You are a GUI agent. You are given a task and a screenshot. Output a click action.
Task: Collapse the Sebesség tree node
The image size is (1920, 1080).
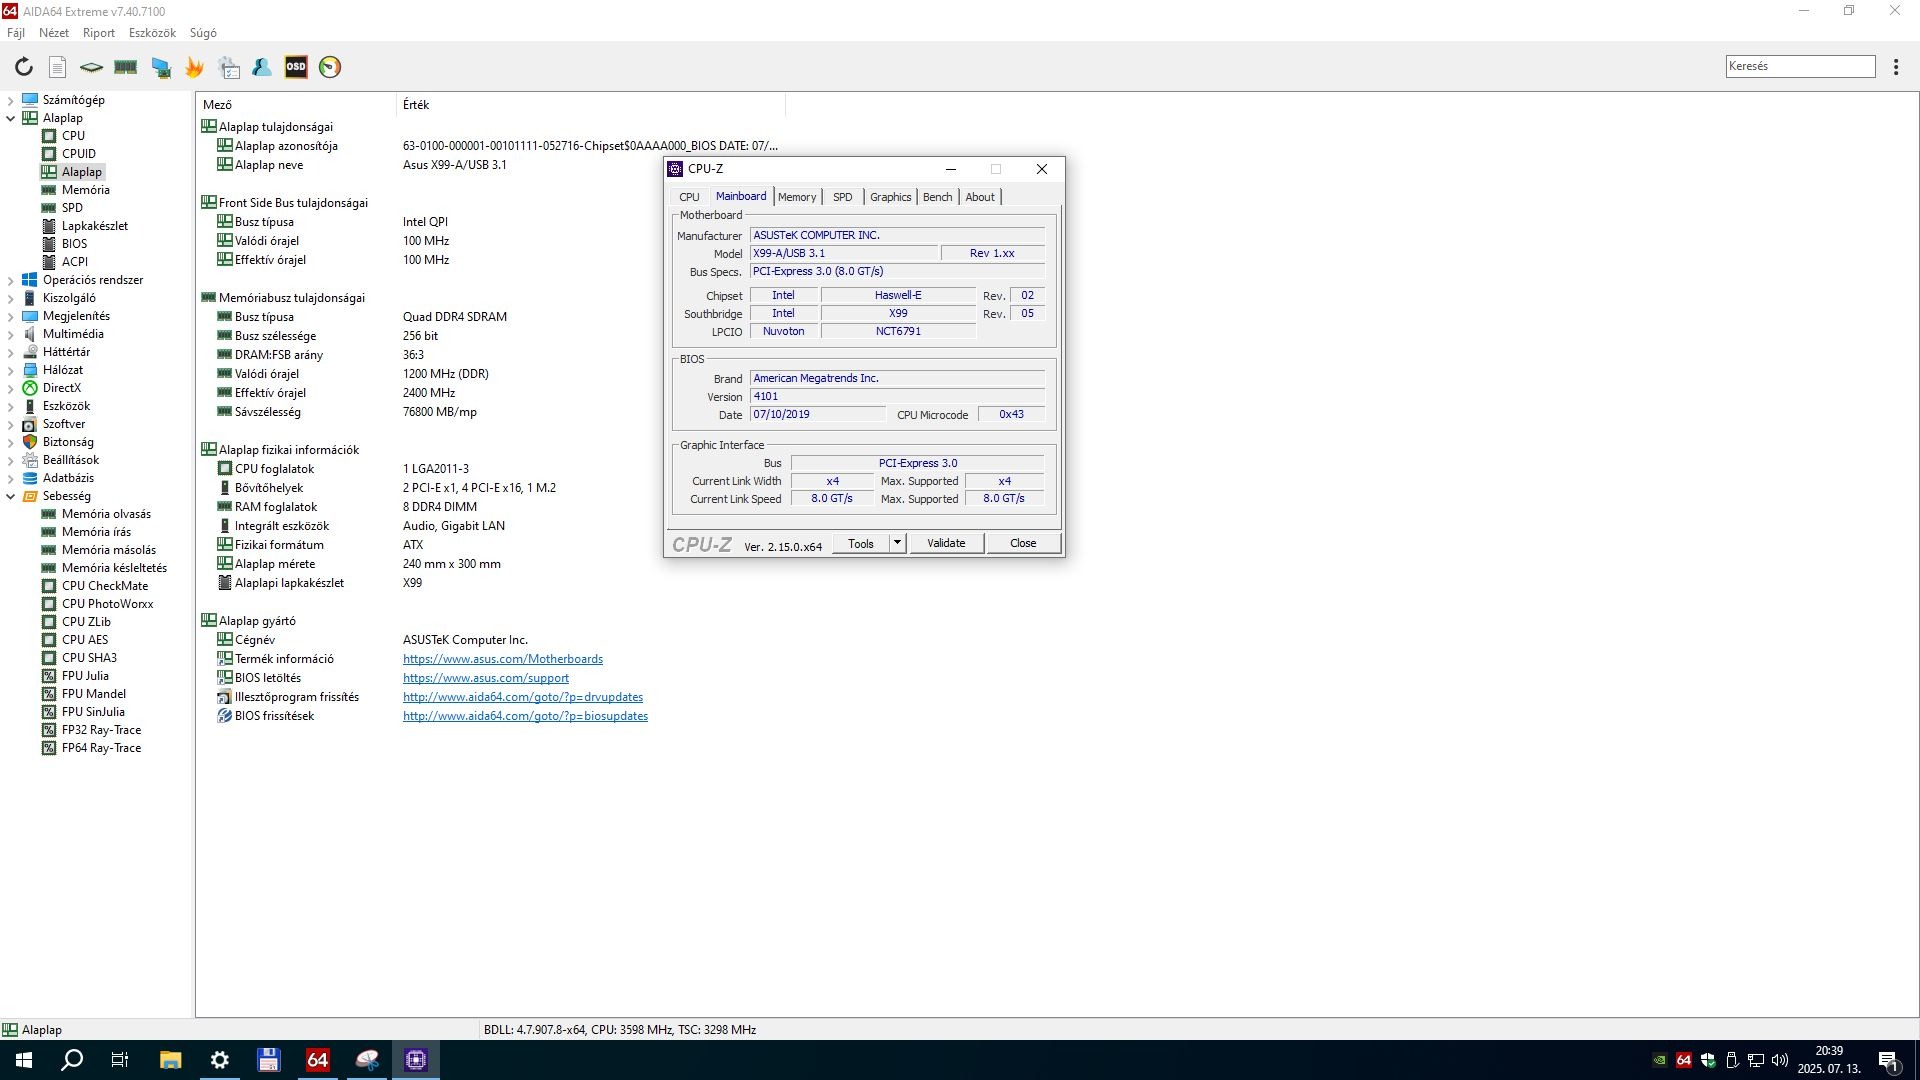[11, 496]
